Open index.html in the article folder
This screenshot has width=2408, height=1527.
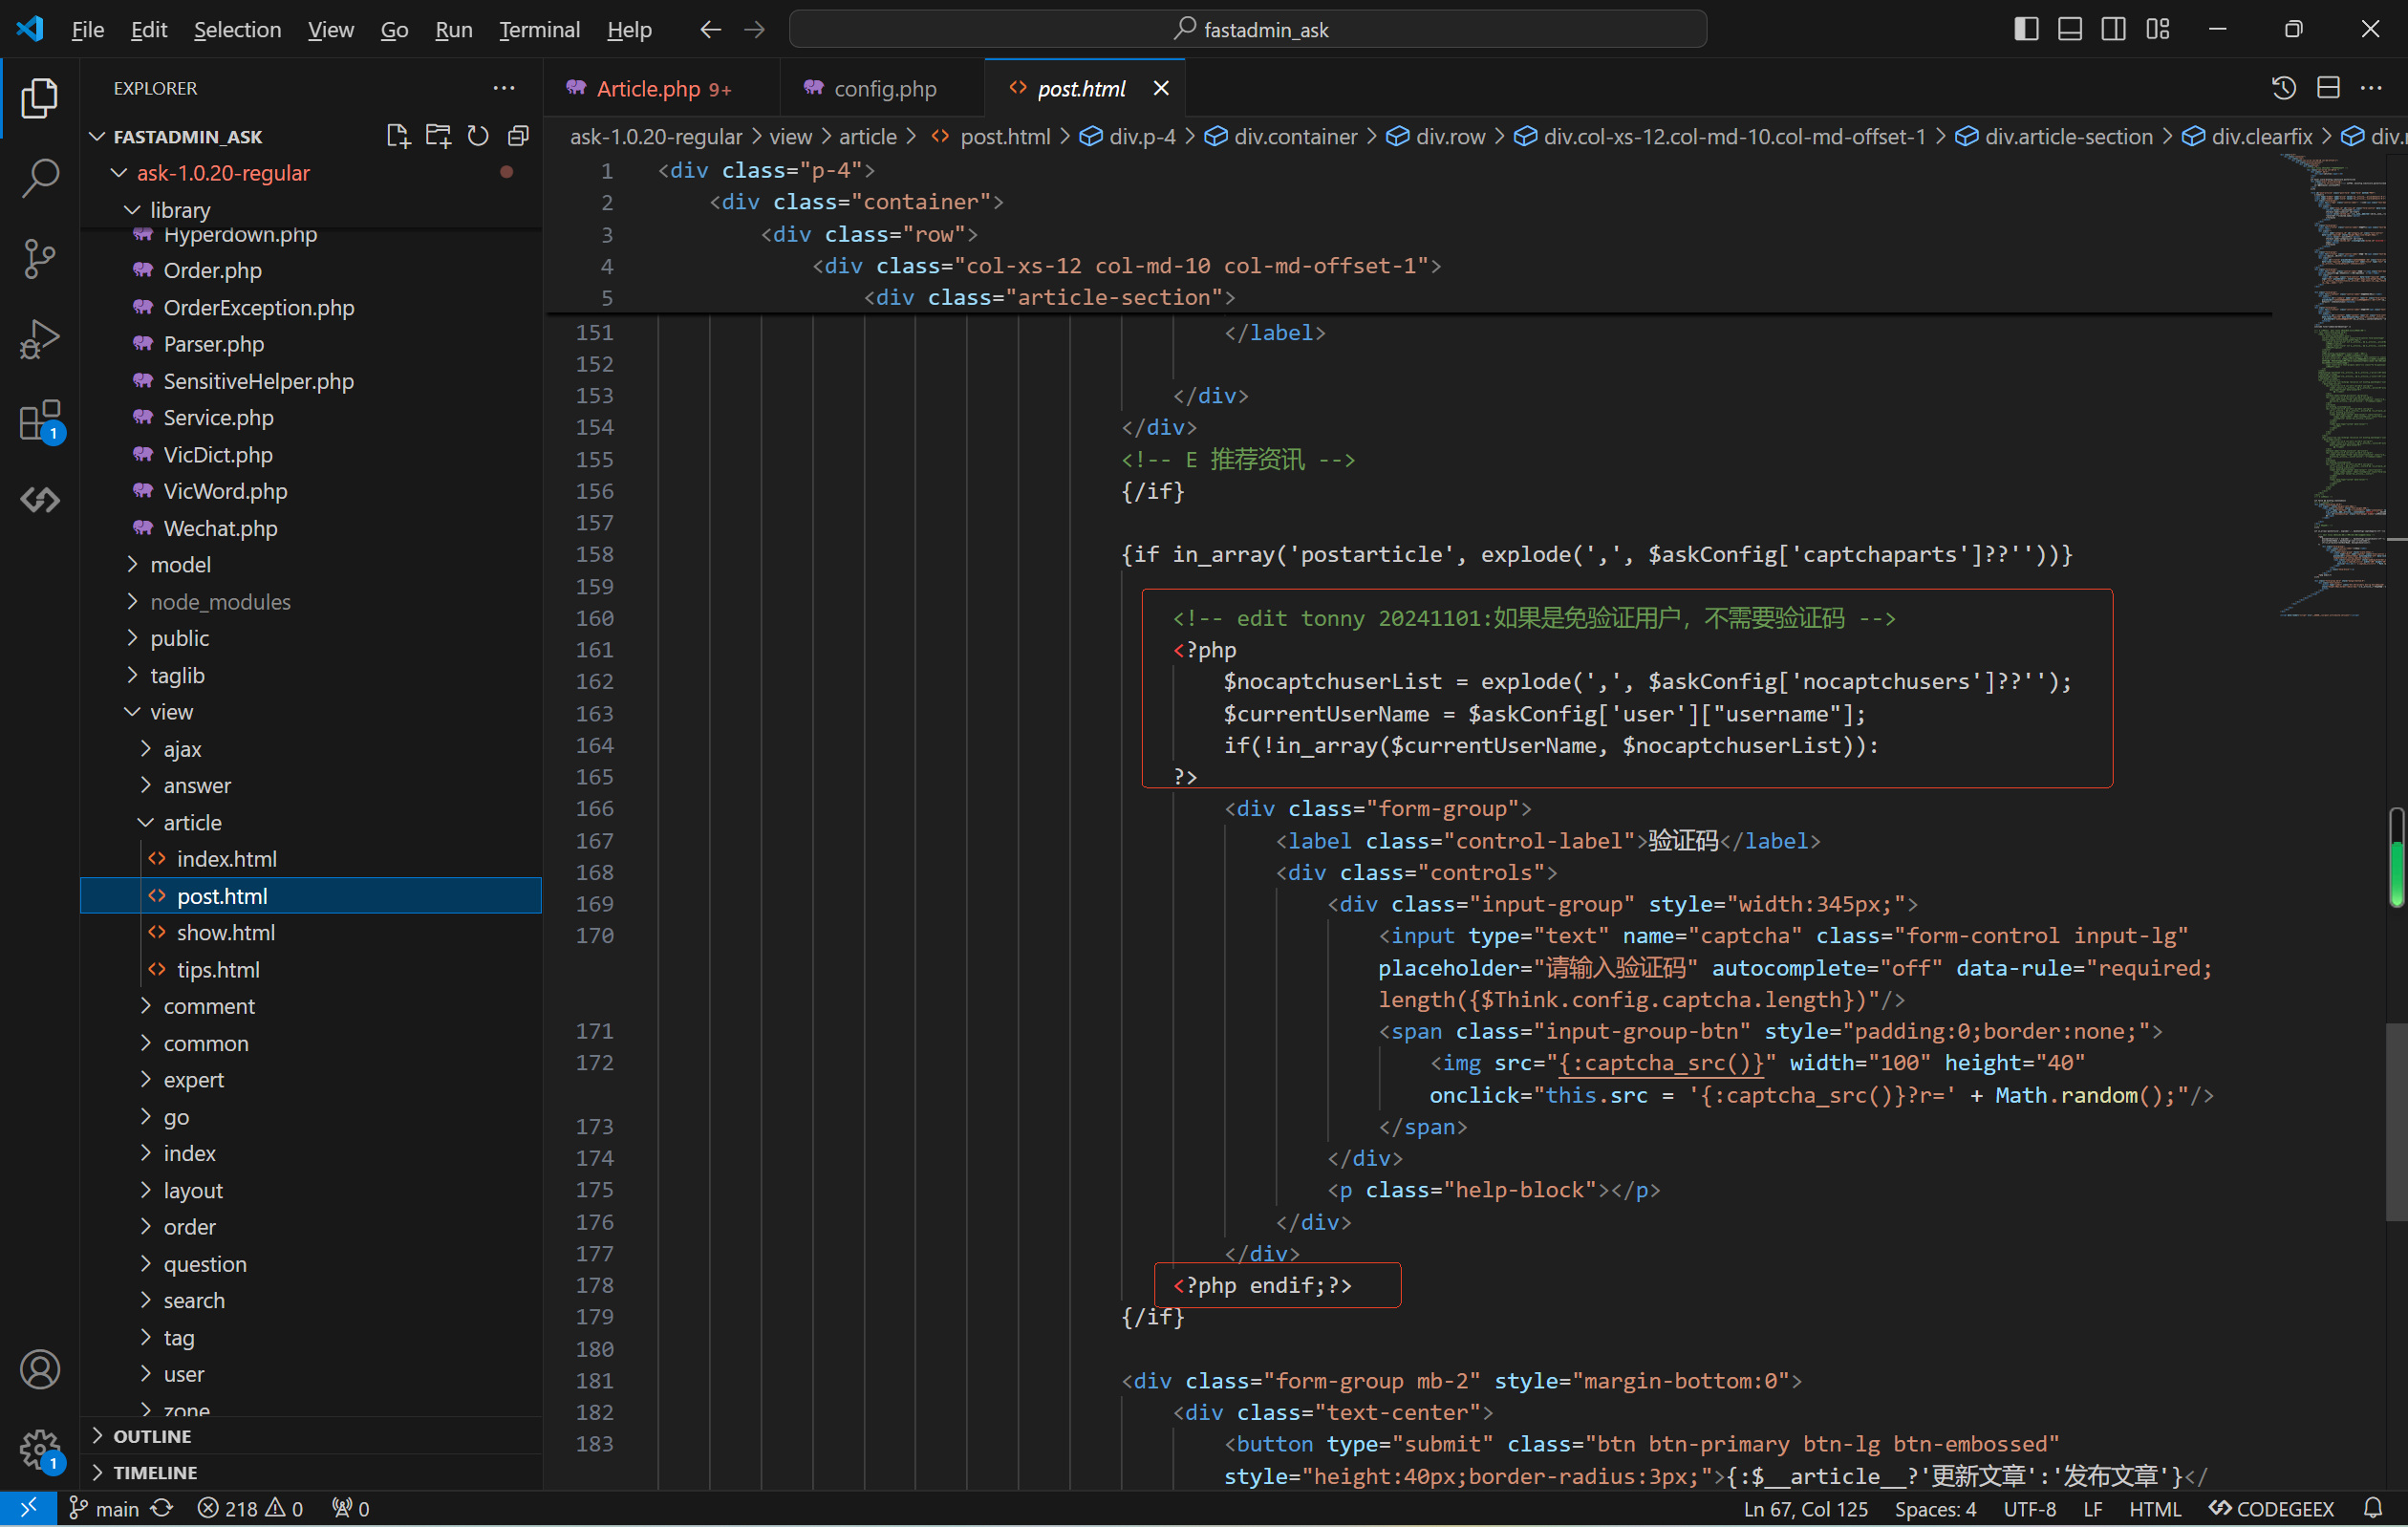pos(227,859)
